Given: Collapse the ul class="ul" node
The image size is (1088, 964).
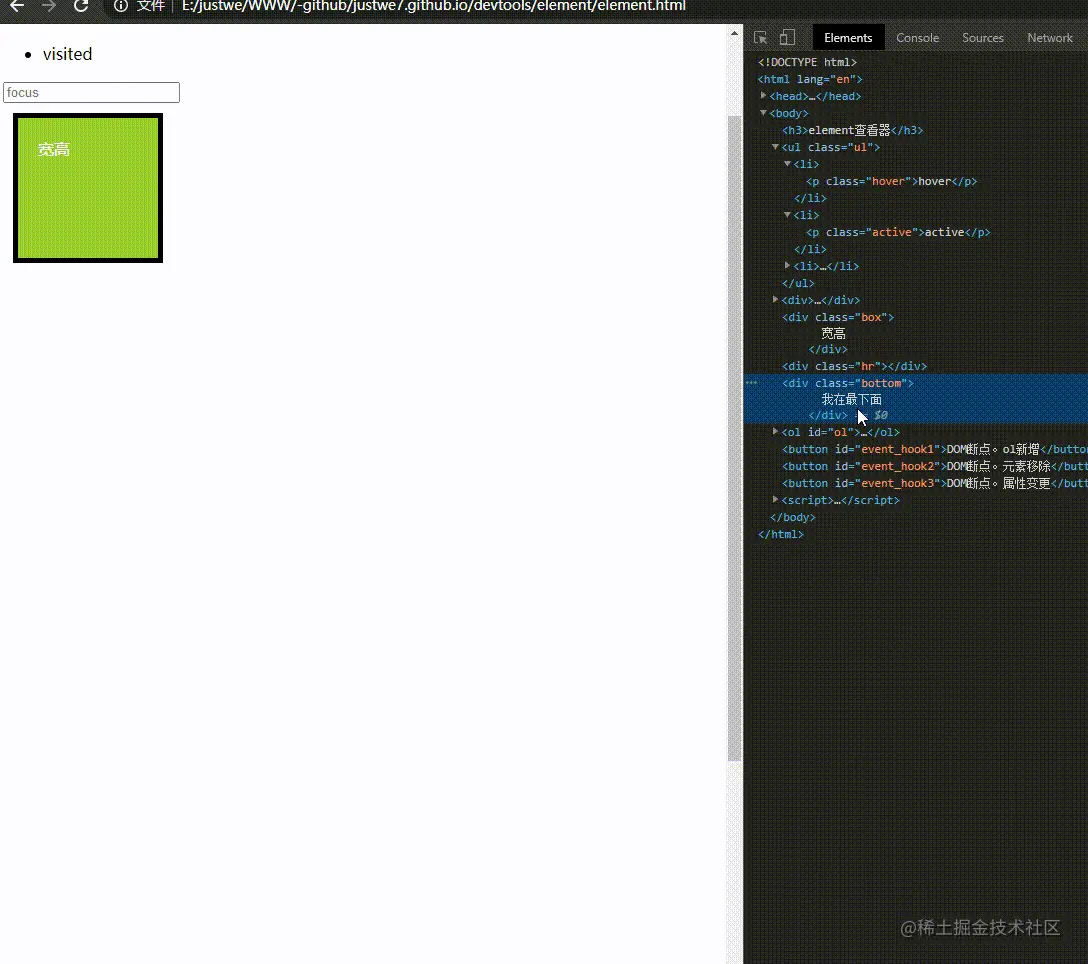Looking at the screenshot, I should (x=775, y=146).
